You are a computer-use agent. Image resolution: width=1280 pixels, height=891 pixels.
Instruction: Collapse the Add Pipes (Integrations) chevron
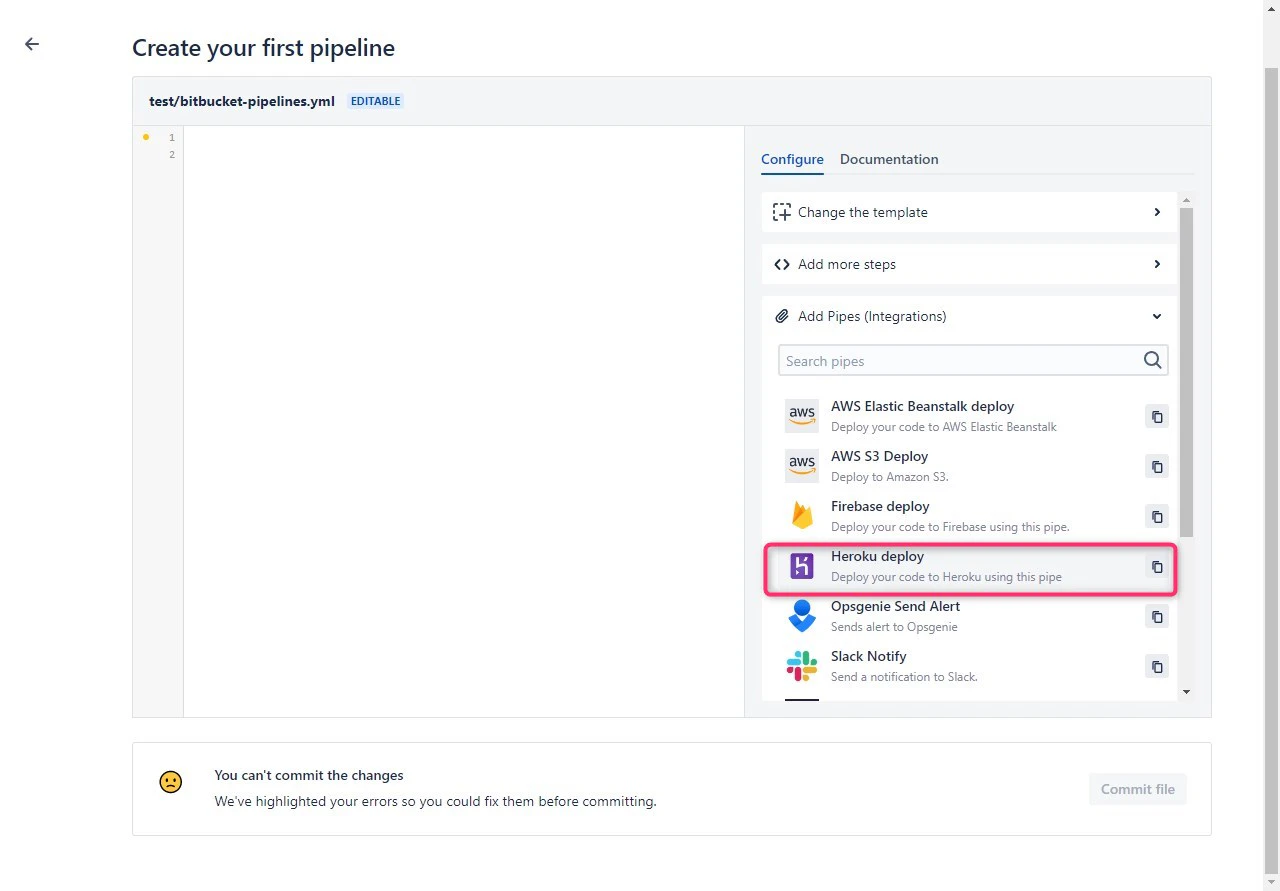tap(1157, 316)
